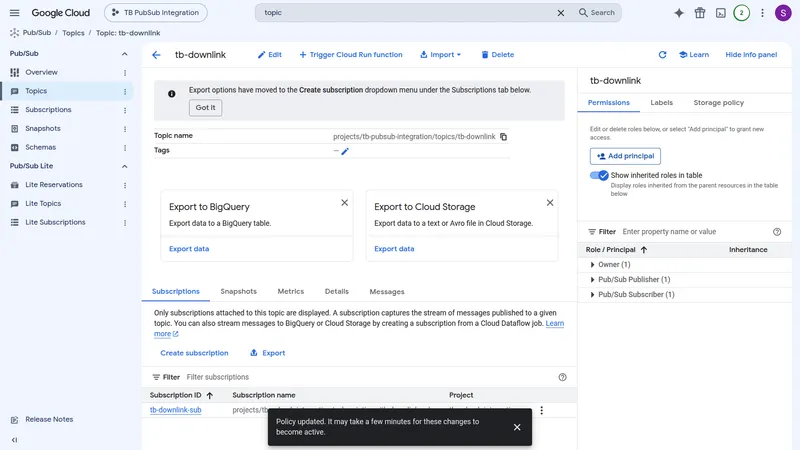Open more options for Schemas item
Screen dimensions: 800x450
click(125, 147)
